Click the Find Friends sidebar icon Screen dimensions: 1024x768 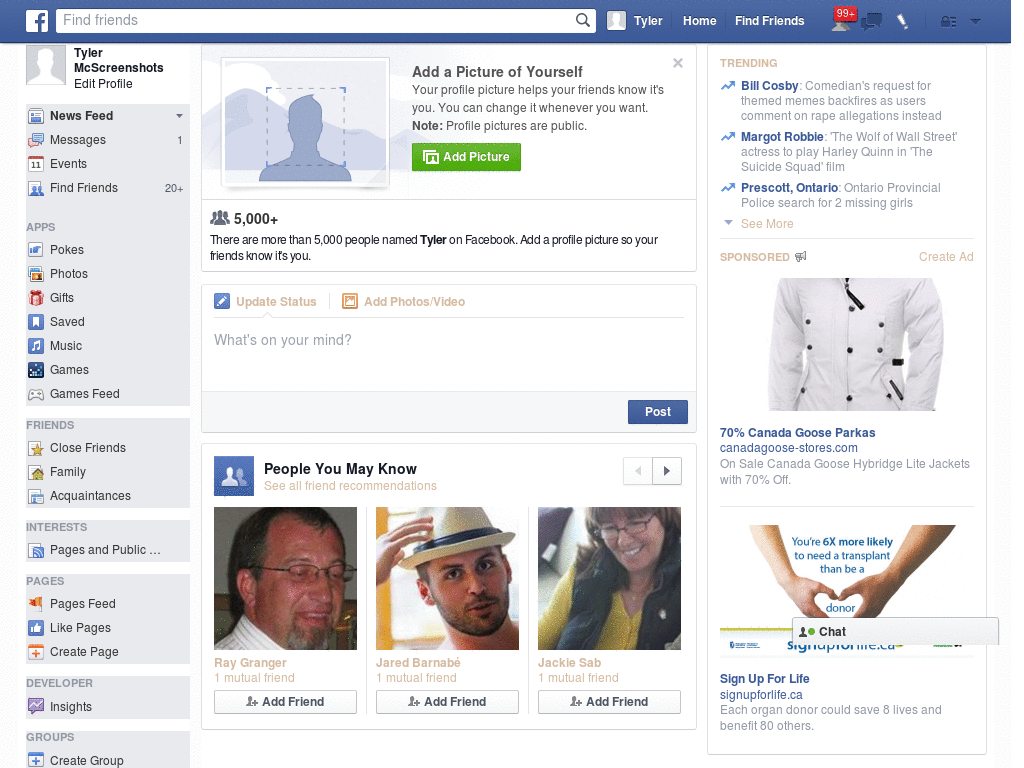pyautogui.click(x=36, y=189)
